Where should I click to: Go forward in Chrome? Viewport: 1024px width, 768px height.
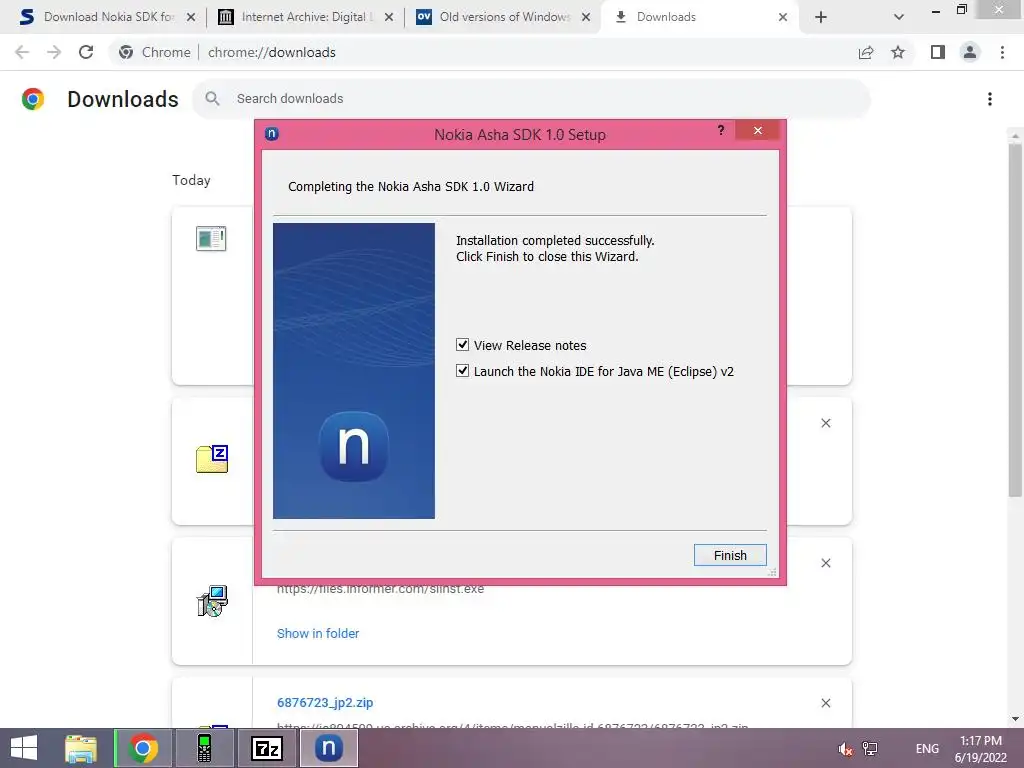tap(54, 52)
